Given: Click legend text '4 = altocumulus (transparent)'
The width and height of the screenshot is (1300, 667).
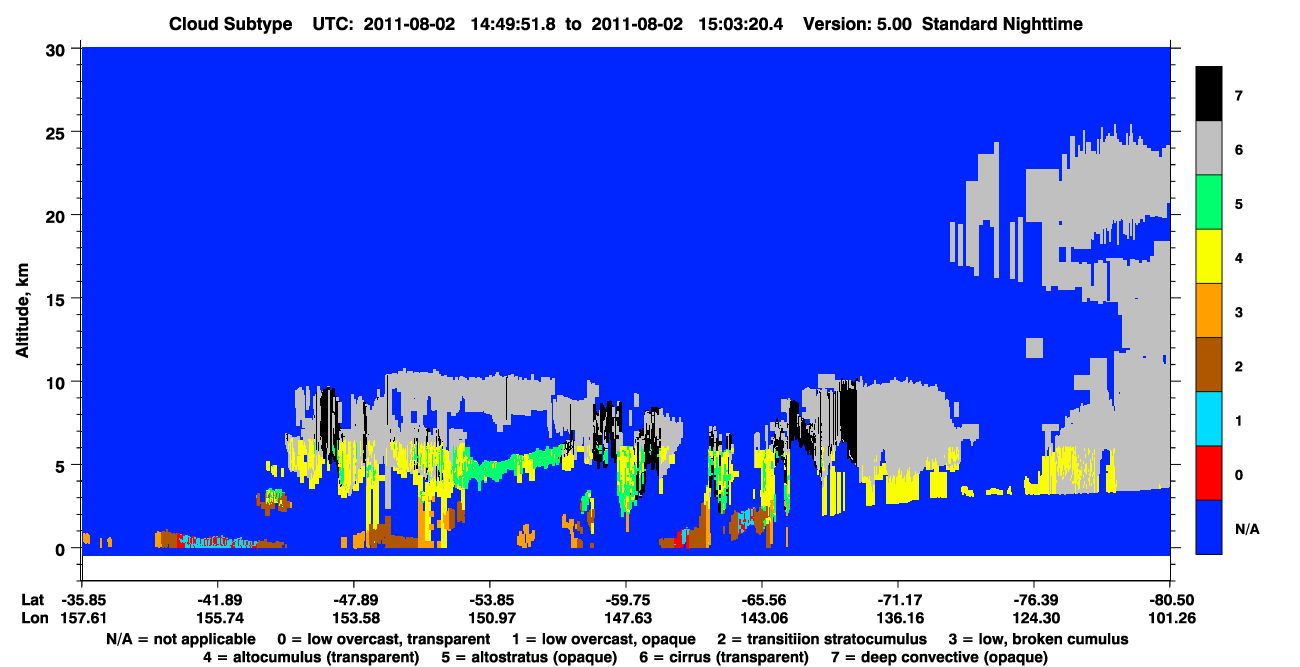Looking at the screenshot, I should coord(310,657).
